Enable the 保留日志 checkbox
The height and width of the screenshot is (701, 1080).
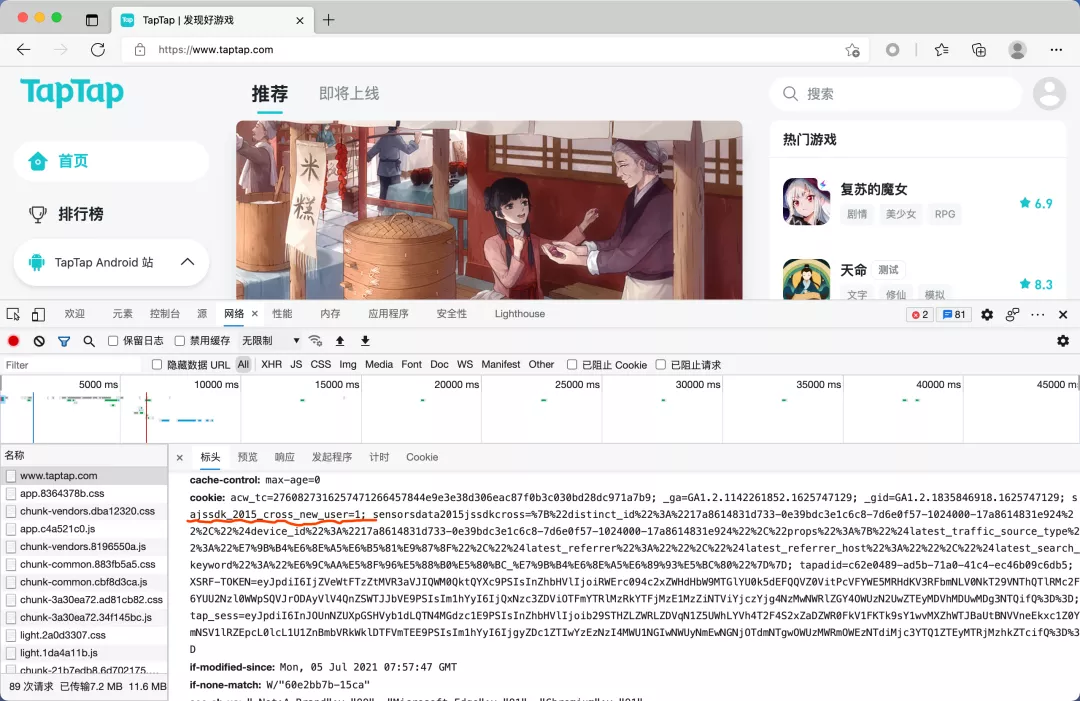[x=113, y=339]
